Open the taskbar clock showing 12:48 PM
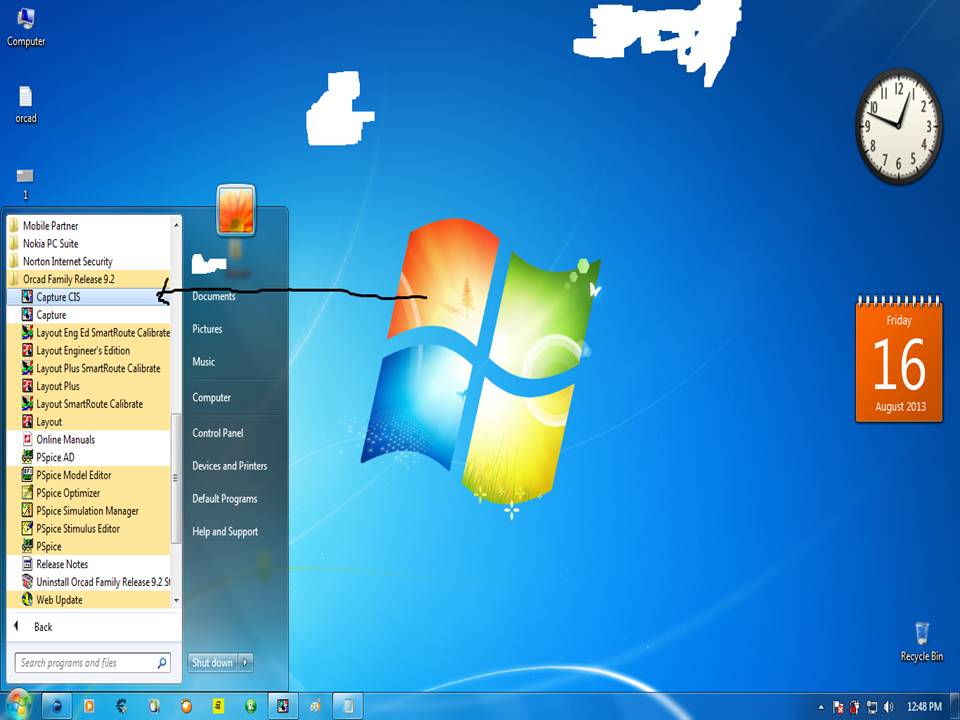This screenshot has width=960, height=720. [x=924, y=707]
